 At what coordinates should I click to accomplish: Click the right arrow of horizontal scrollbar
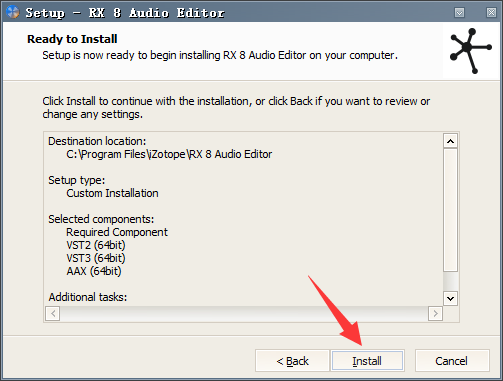[435, 313]
